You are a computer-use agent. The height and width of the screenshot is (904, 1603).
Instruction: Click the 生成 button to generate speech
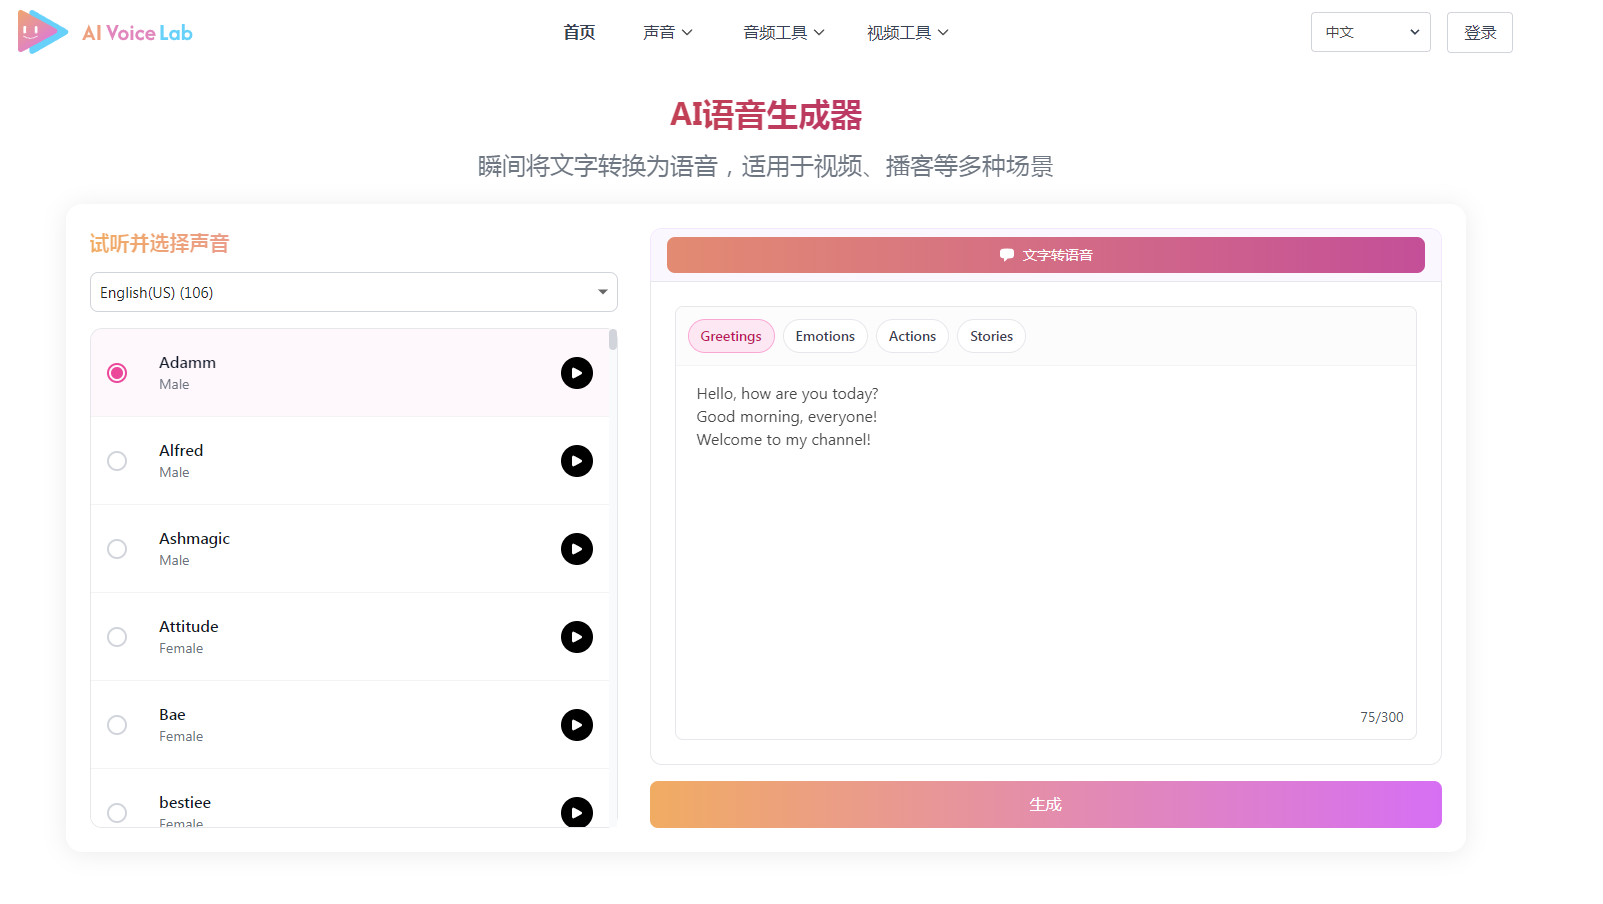[x=1045, y=804]
